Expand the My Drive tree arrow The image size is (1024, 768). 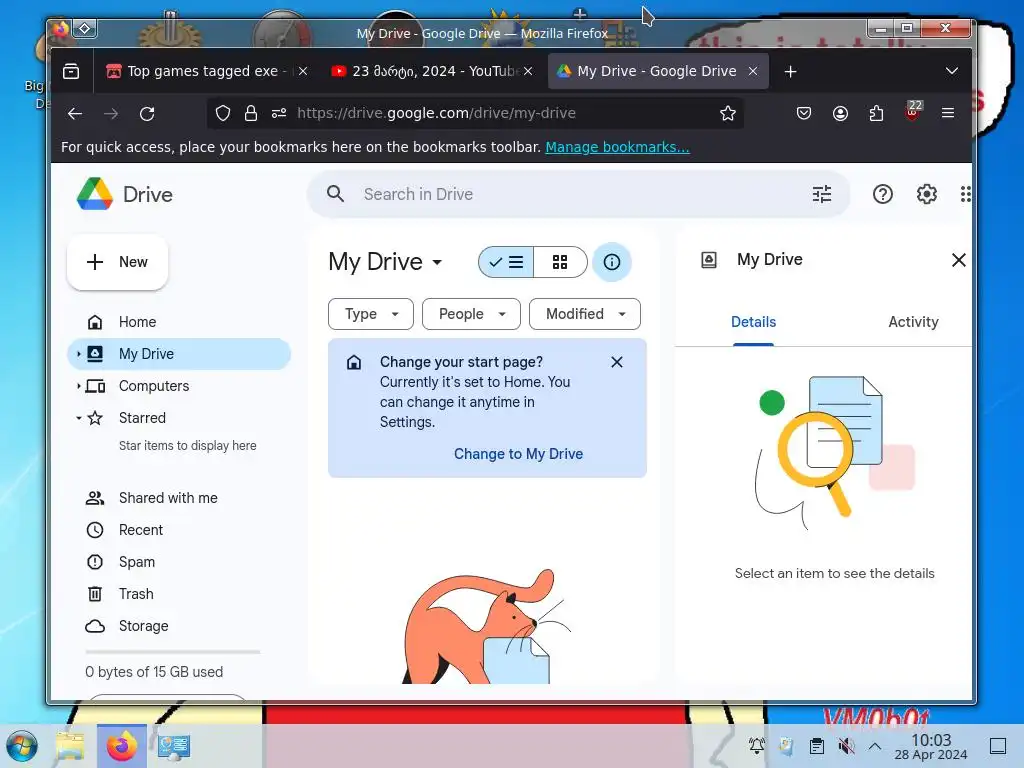78,354
